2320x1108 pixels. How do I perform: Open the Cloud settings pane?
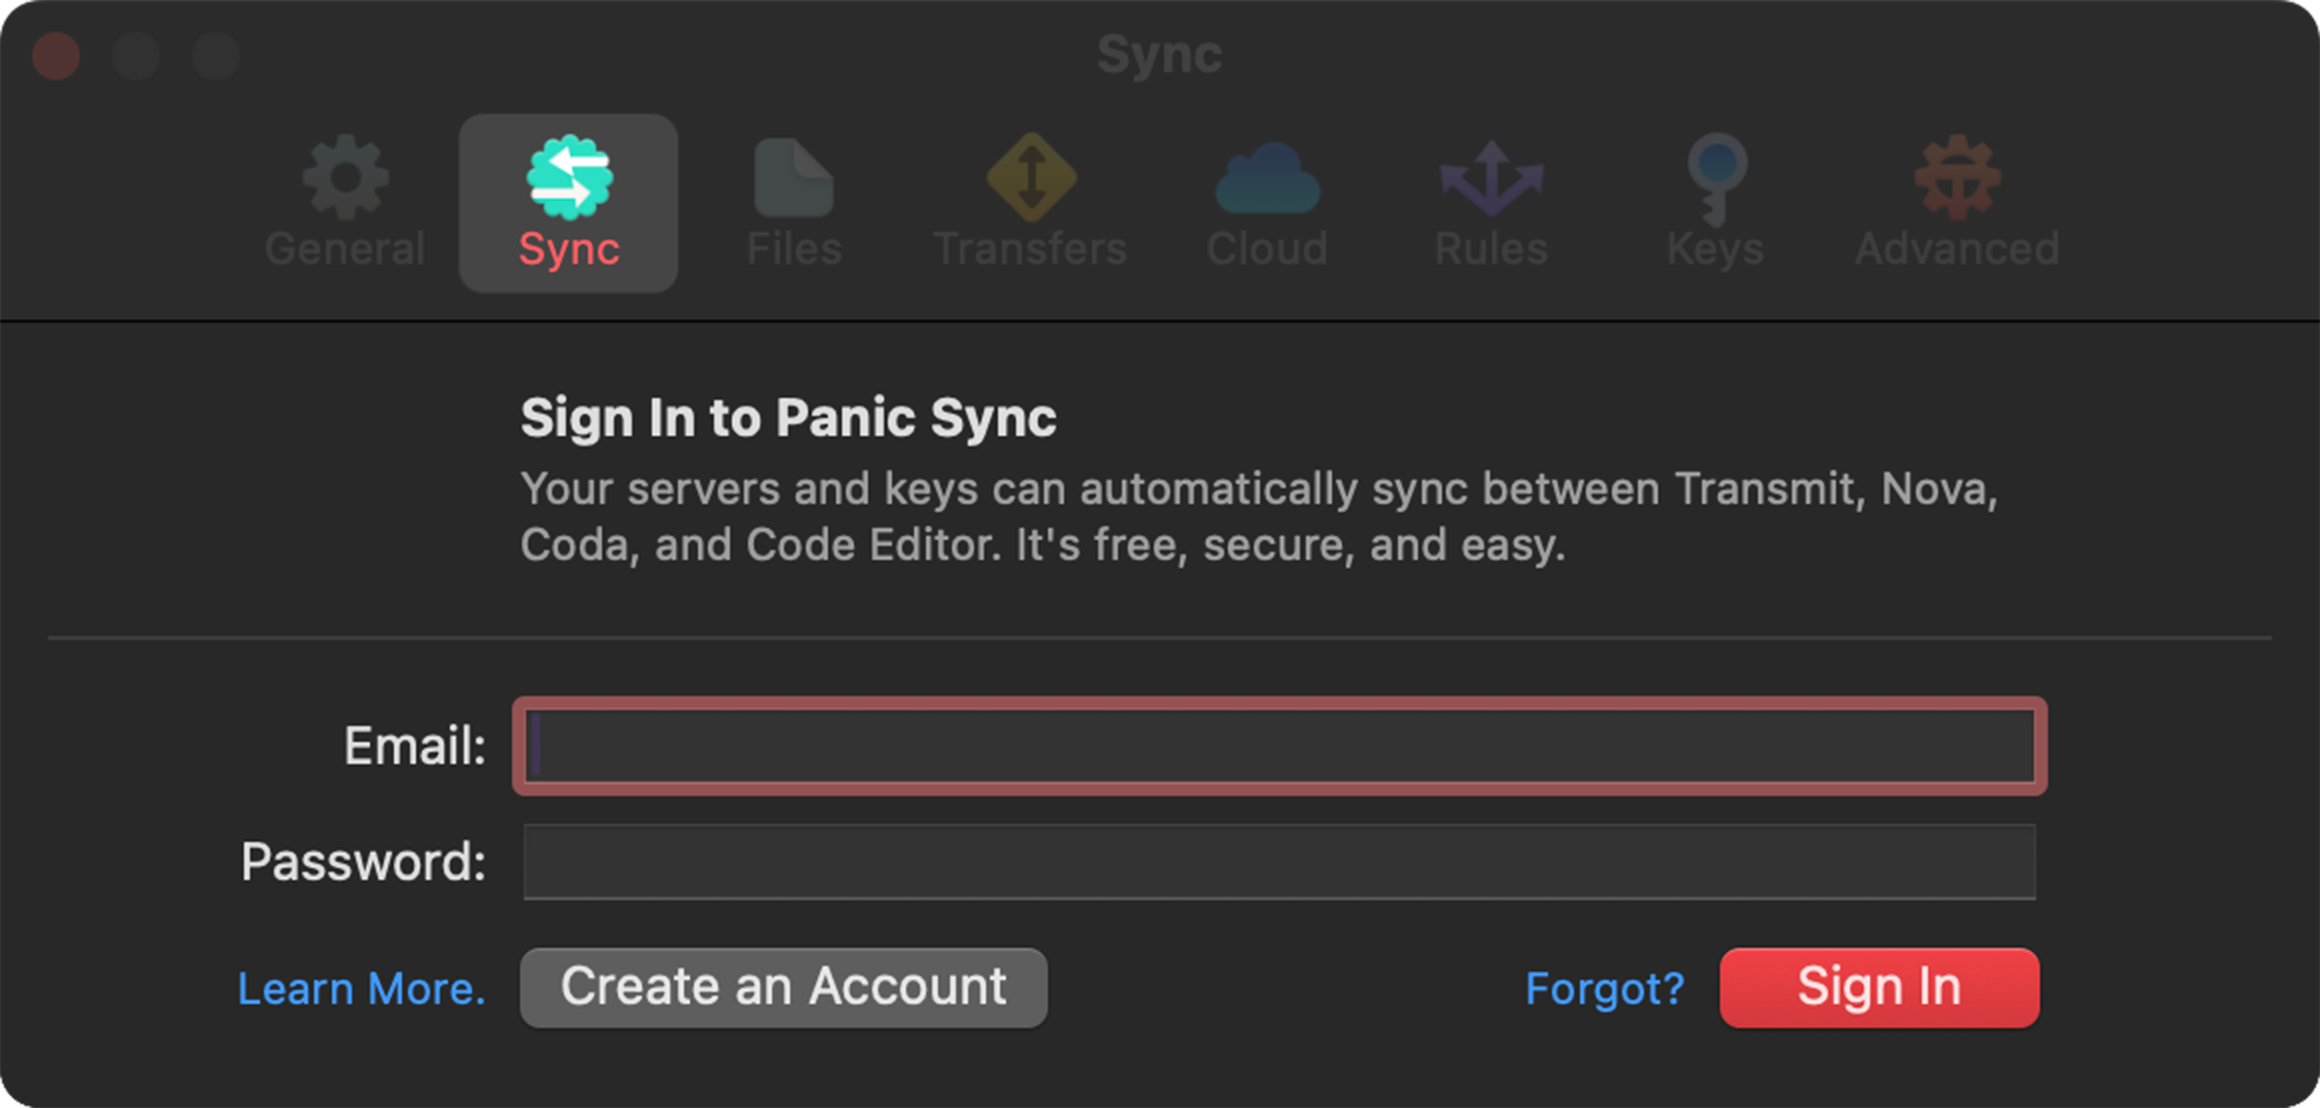(x=1266, y=200)
